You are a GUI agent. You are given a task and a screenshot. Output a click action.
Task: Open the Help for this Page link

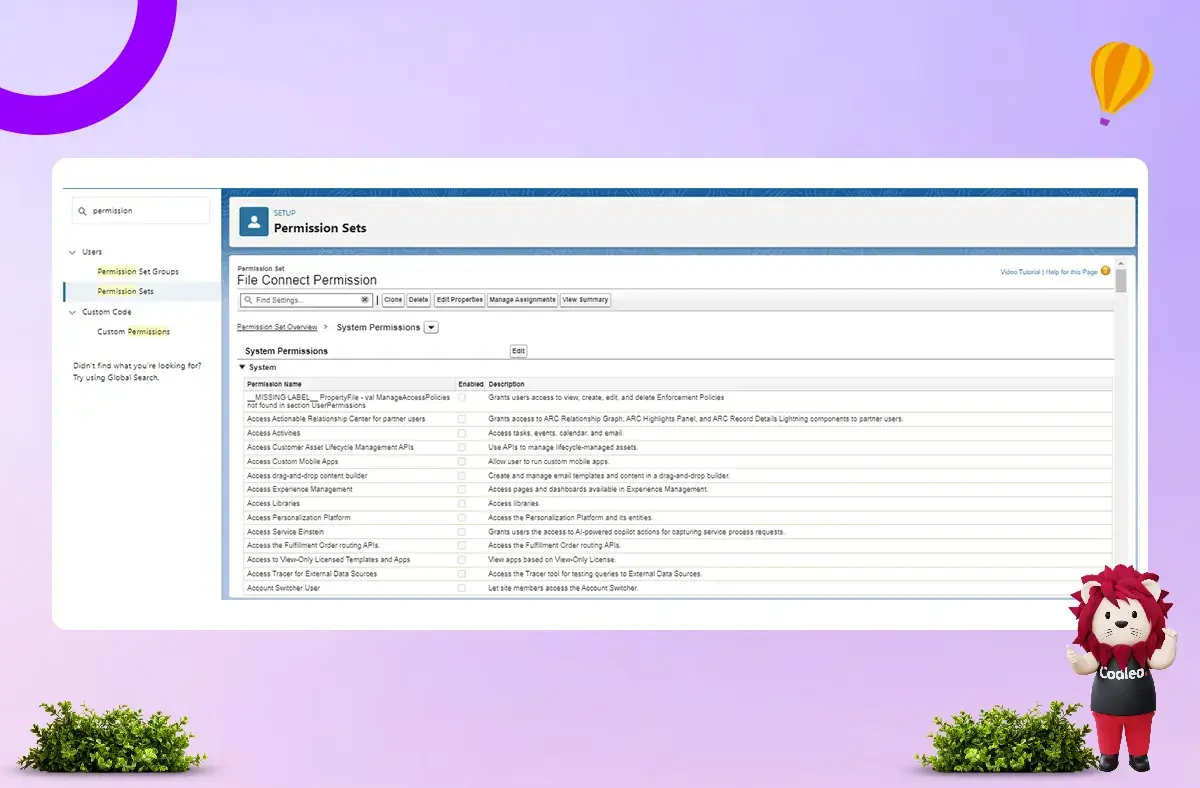pos(1072,272)
